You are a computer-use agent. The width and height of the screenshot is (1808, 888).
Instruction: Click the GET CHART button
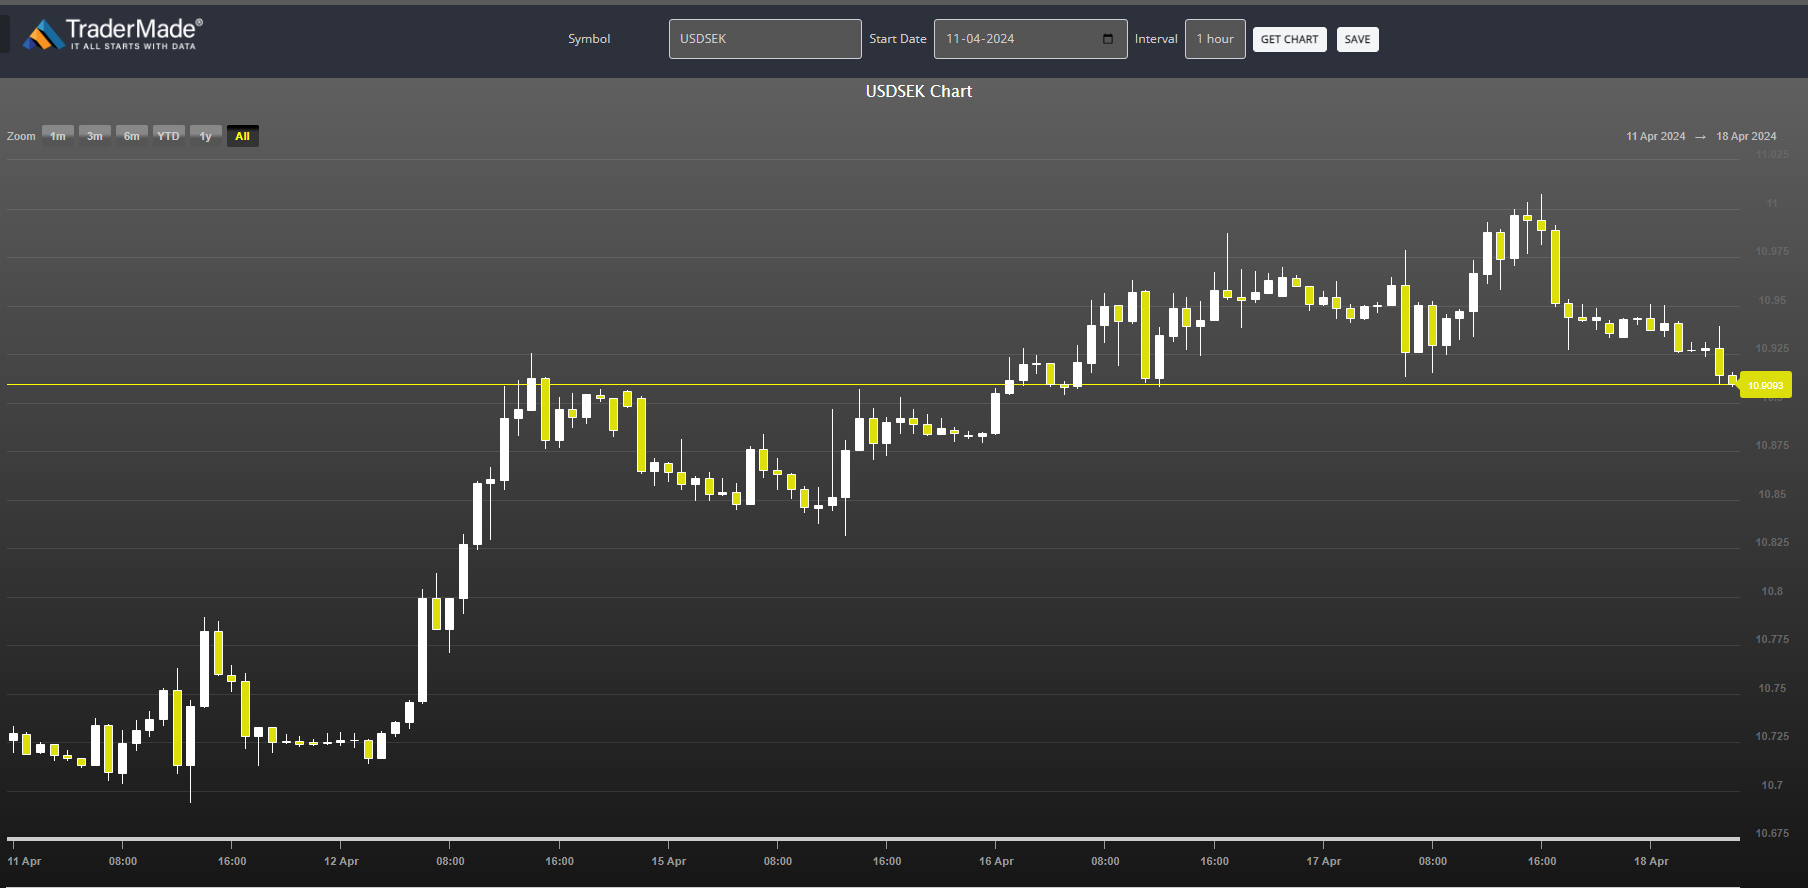click(x=1289, y=39)
